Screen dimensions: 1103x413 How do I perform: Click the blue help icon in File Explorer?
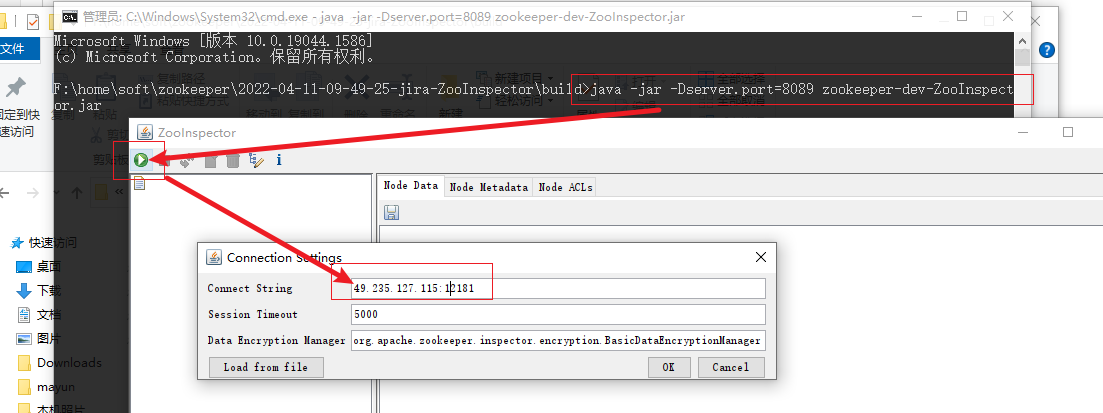[1047, 50]
